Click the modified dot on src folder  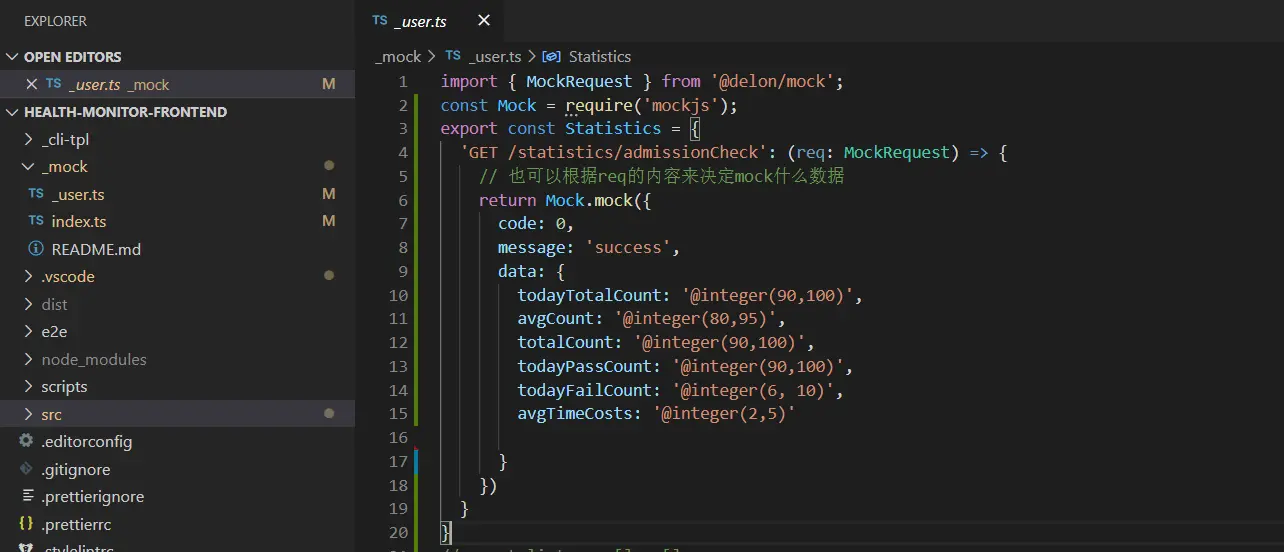coord(328,414)
